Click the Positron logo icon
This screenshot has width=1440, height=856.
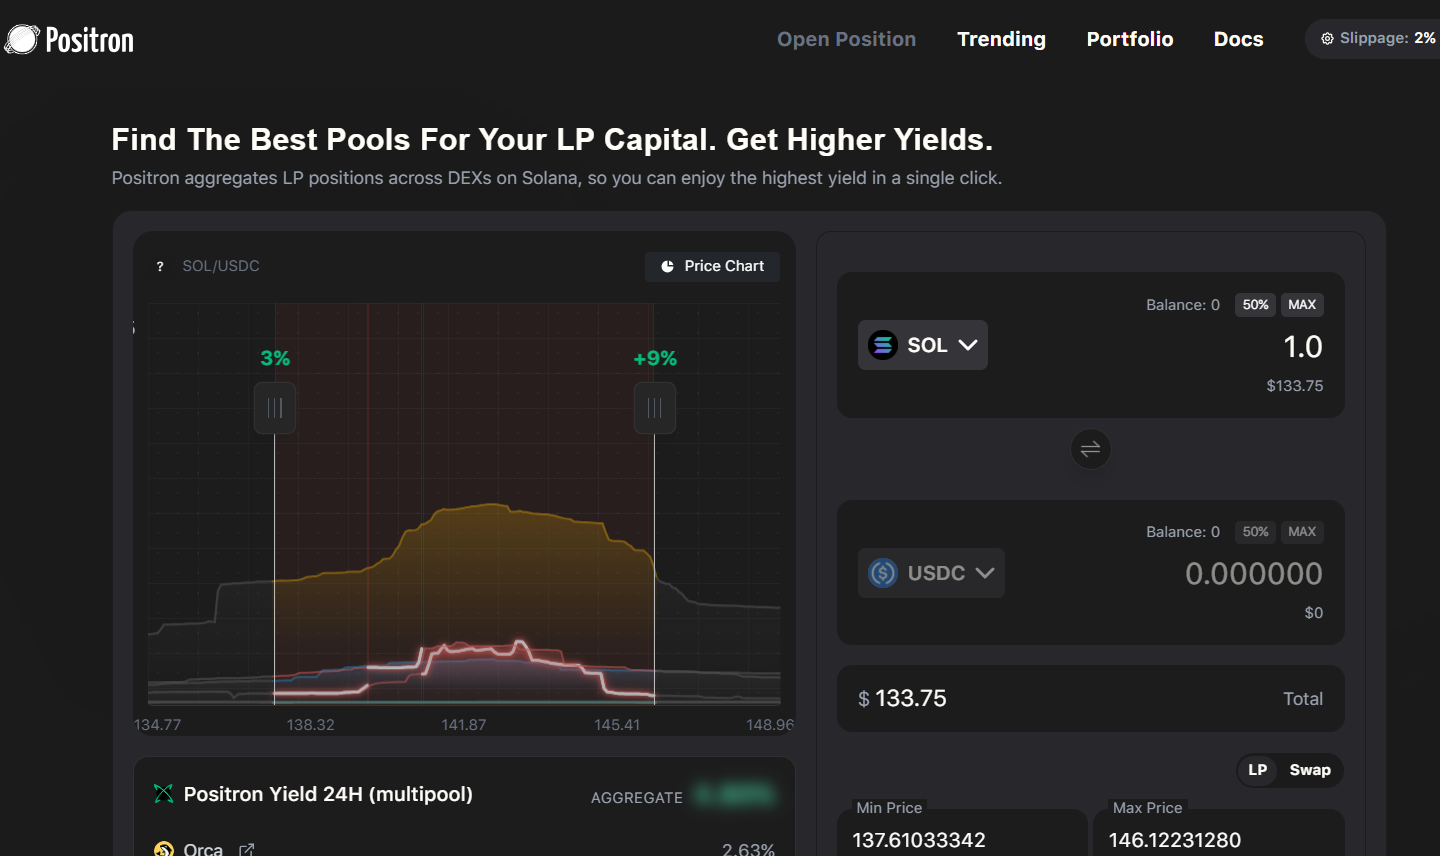tap(22, 39)
